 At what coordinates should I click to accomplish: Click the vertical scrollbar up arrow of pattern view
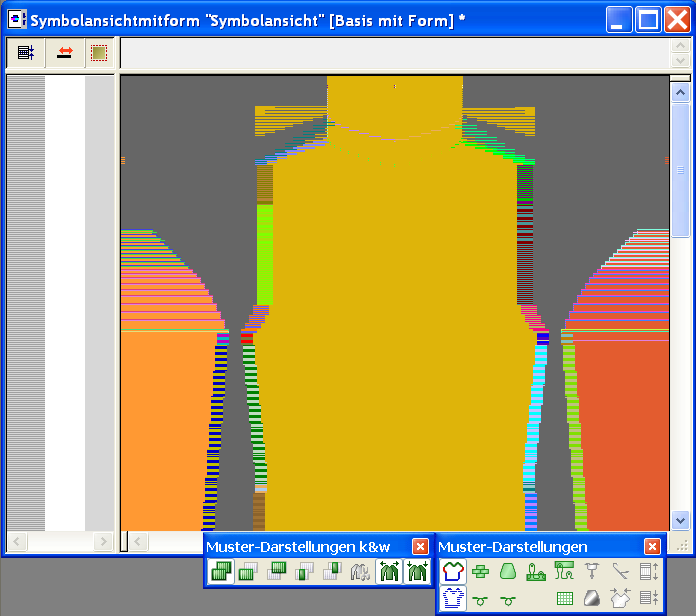coord(680,92)
